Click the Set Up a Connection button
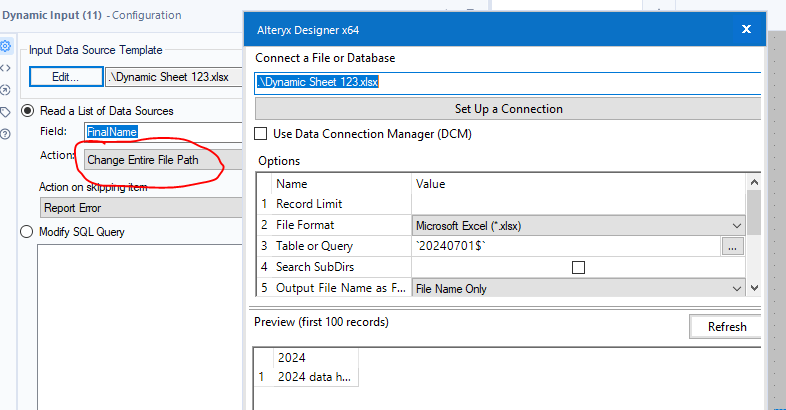 coord(508,109)
